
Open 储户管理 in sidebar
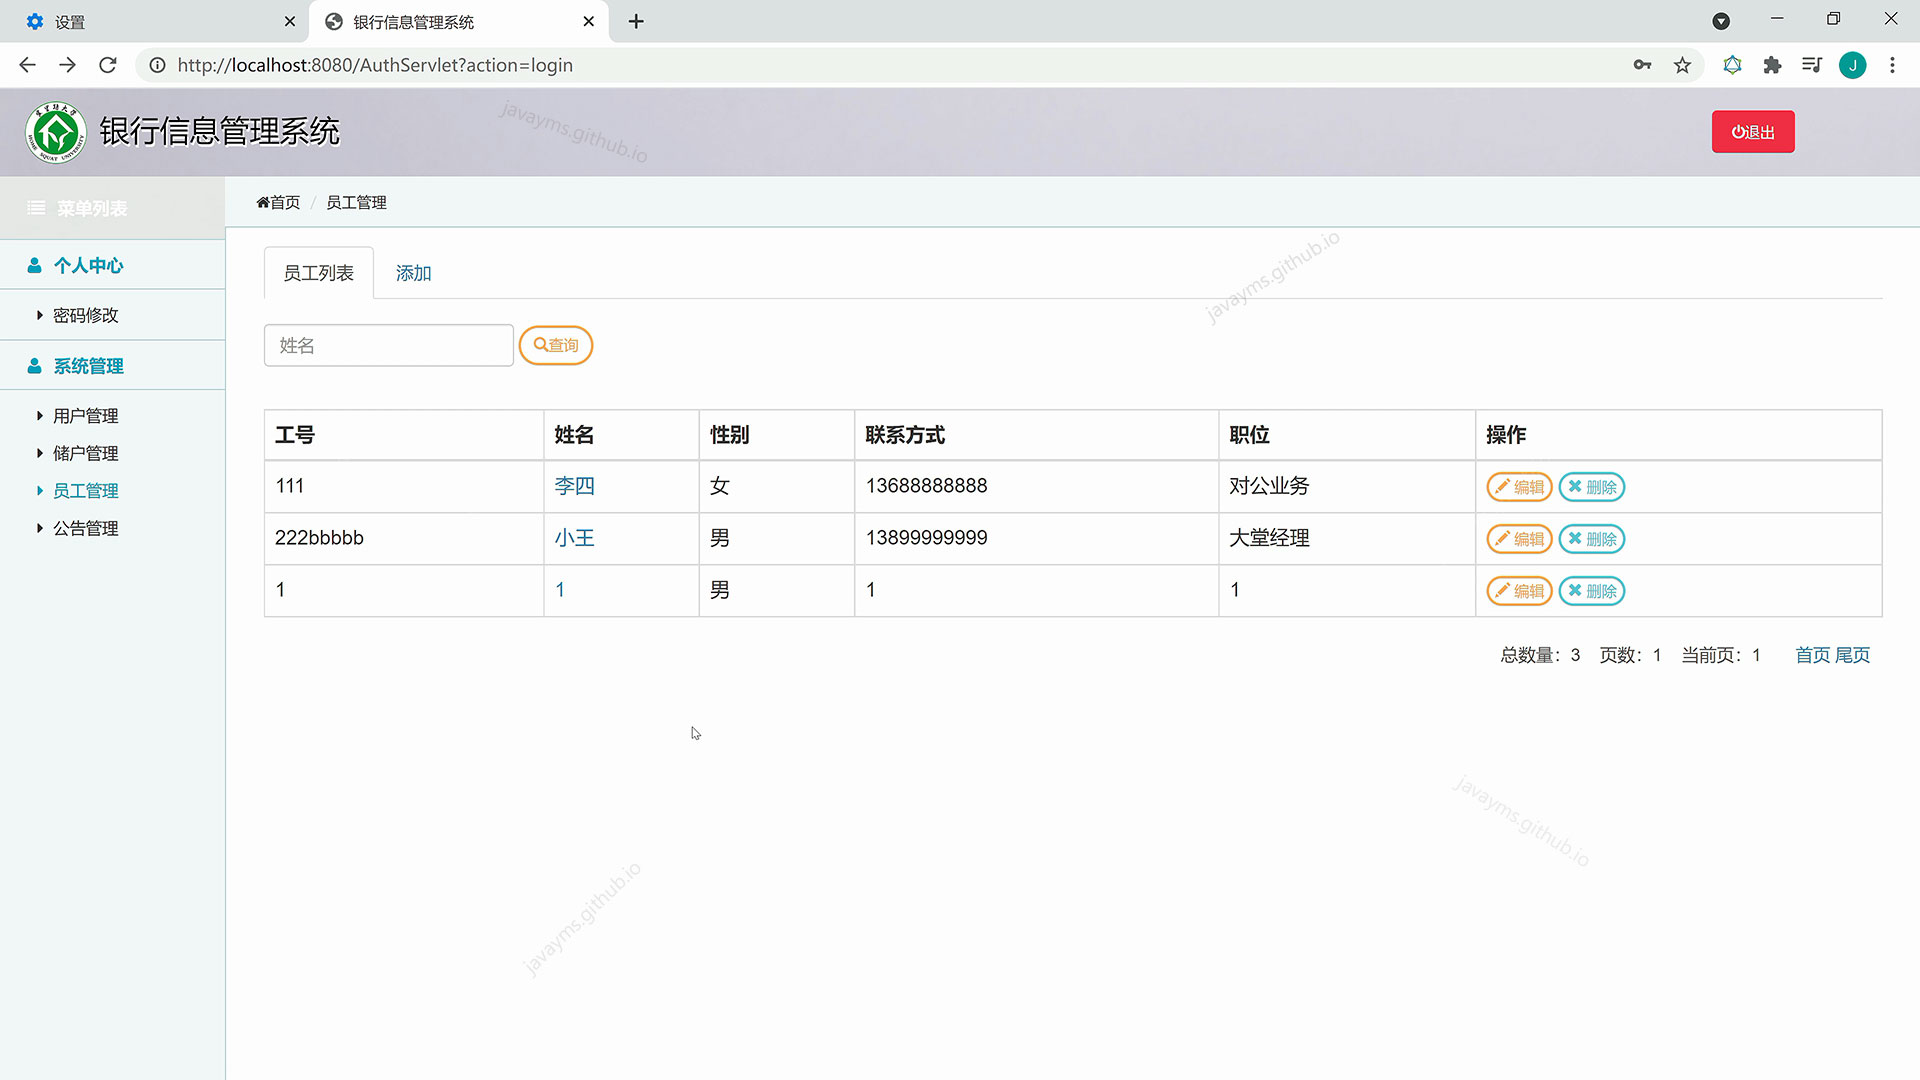click(85, 453)
